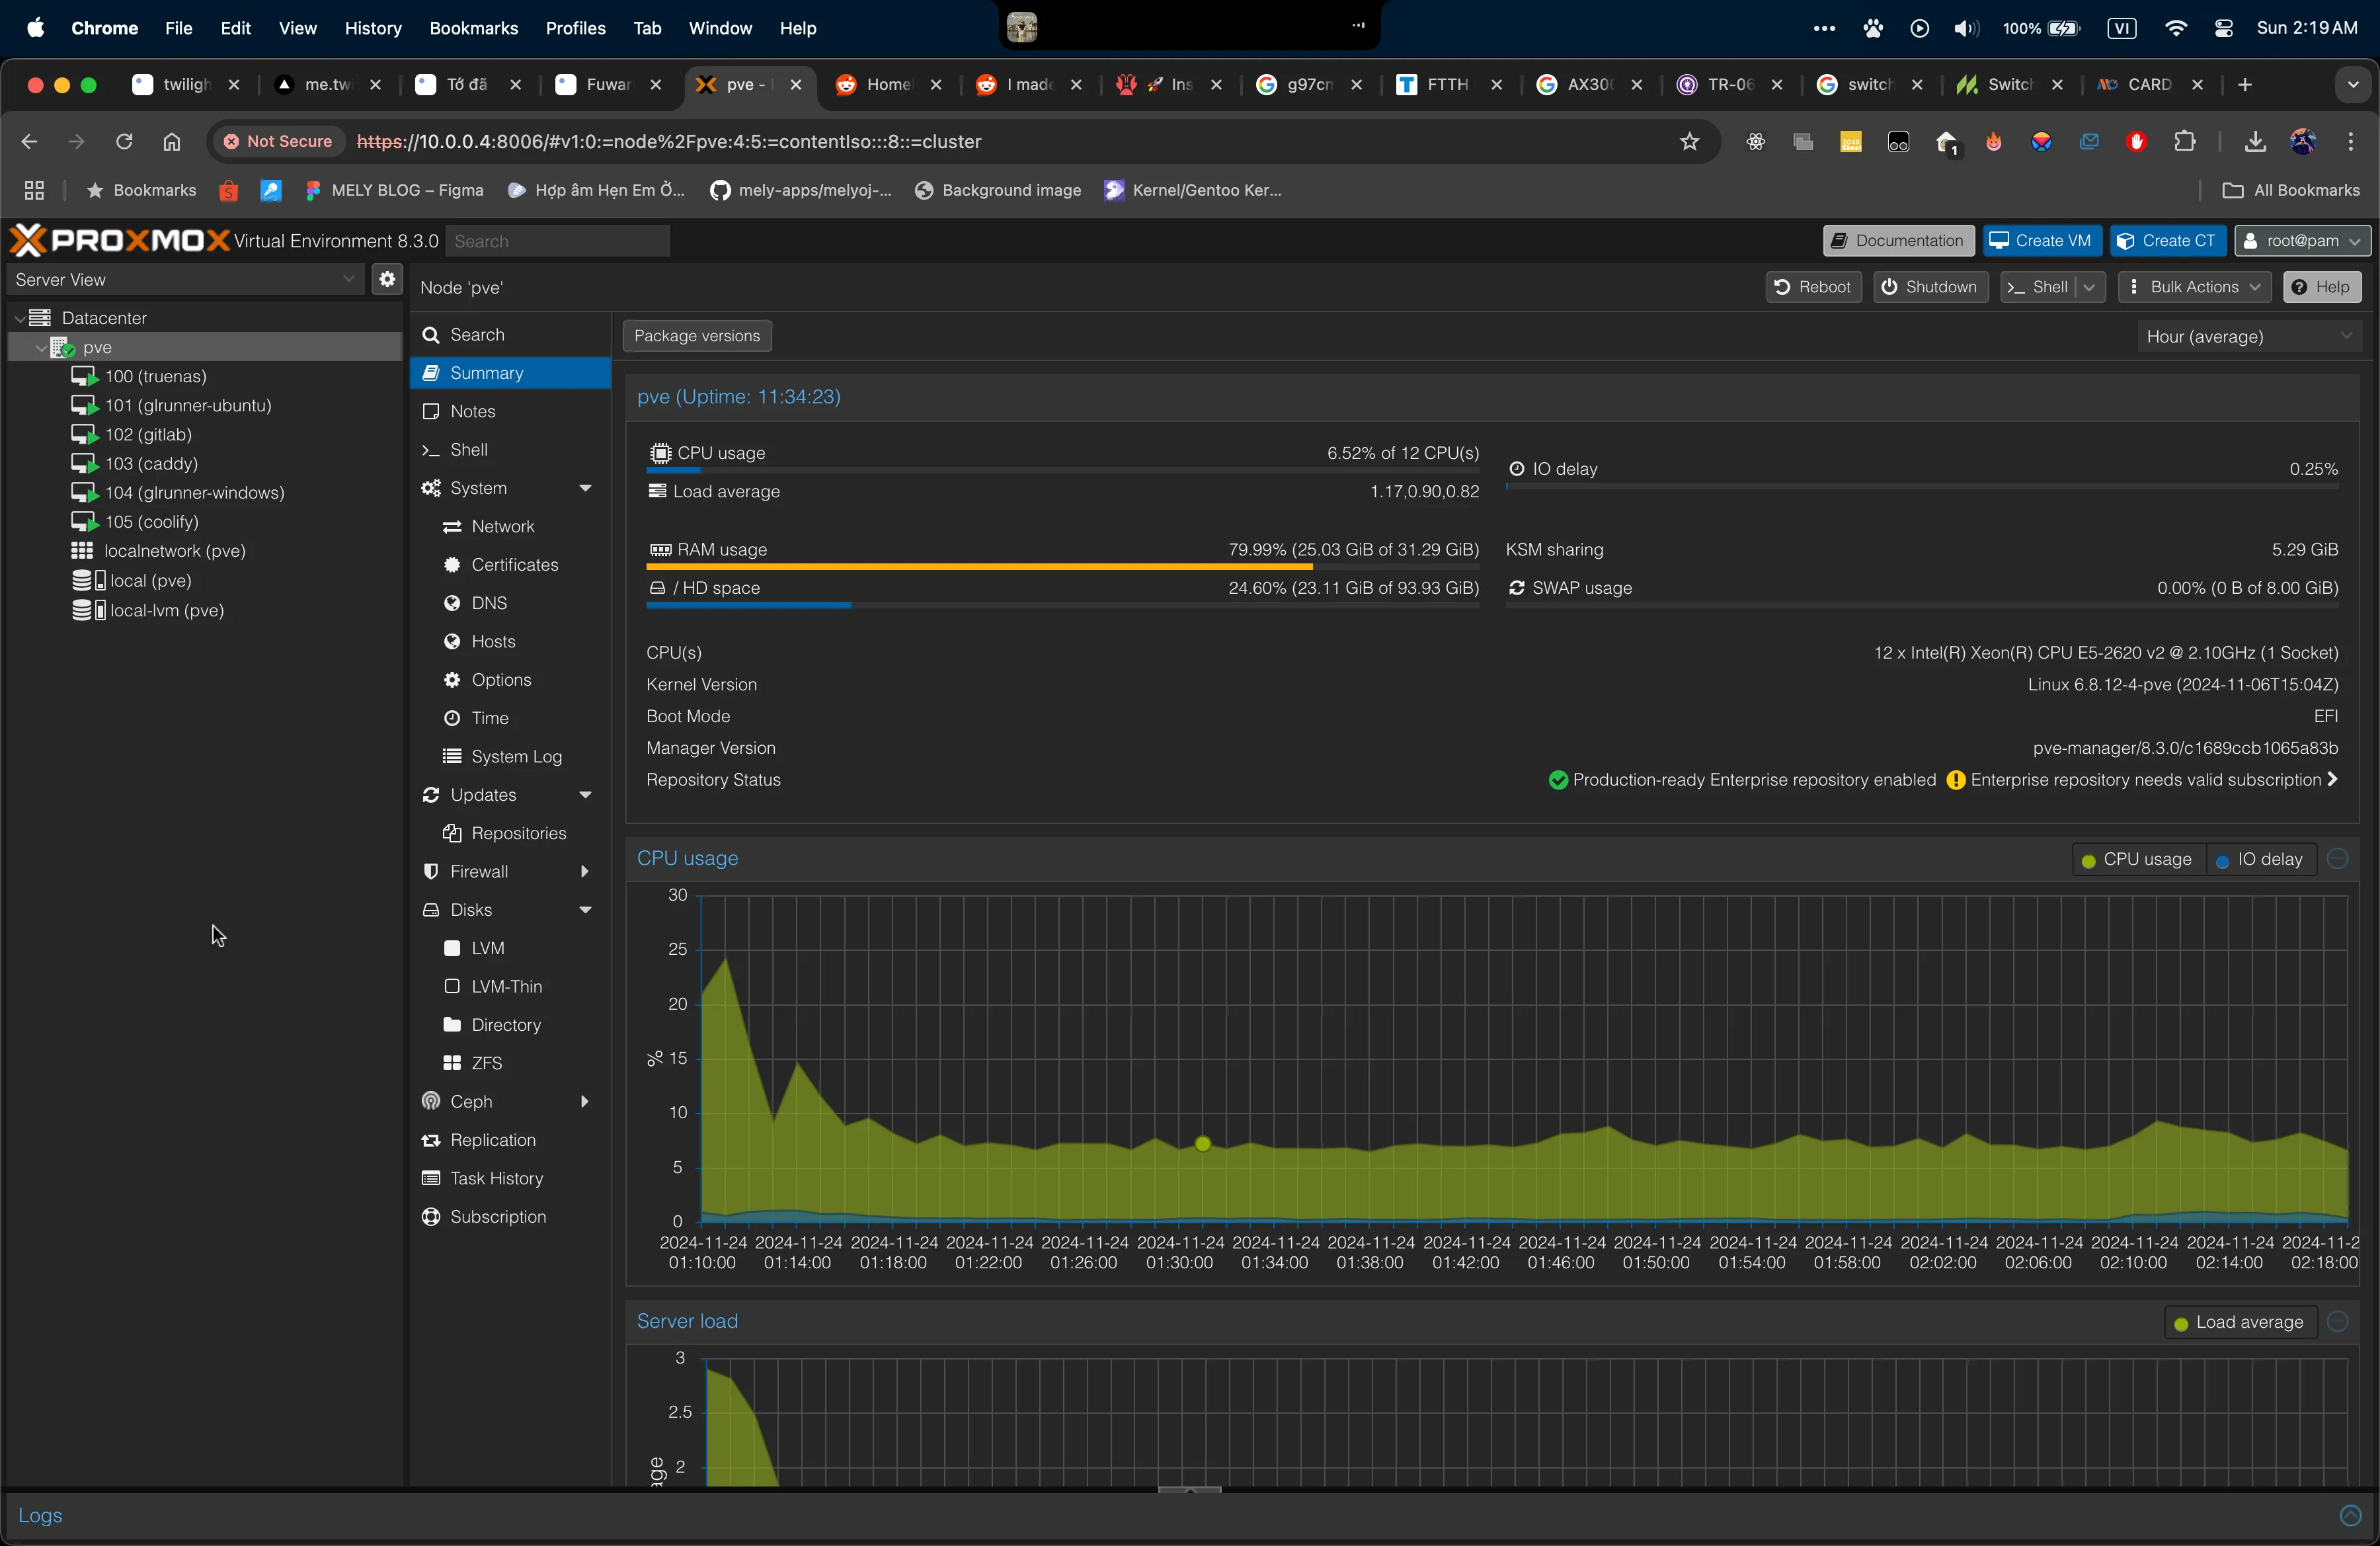Open the Time settings
Image resolution: width=2380 pixels, height=1546 pixels.
510,718
